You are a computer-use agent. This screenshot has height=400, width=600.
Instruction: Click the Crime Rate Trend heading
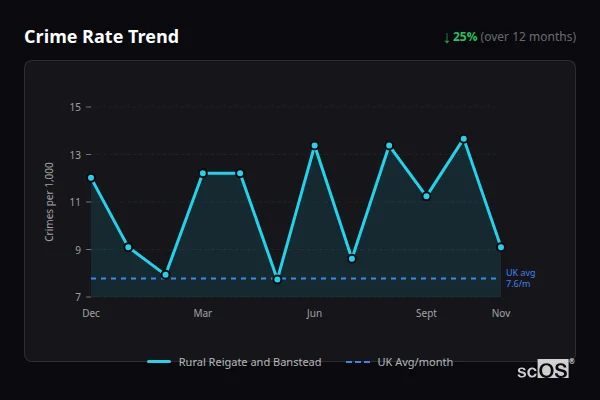101,37
